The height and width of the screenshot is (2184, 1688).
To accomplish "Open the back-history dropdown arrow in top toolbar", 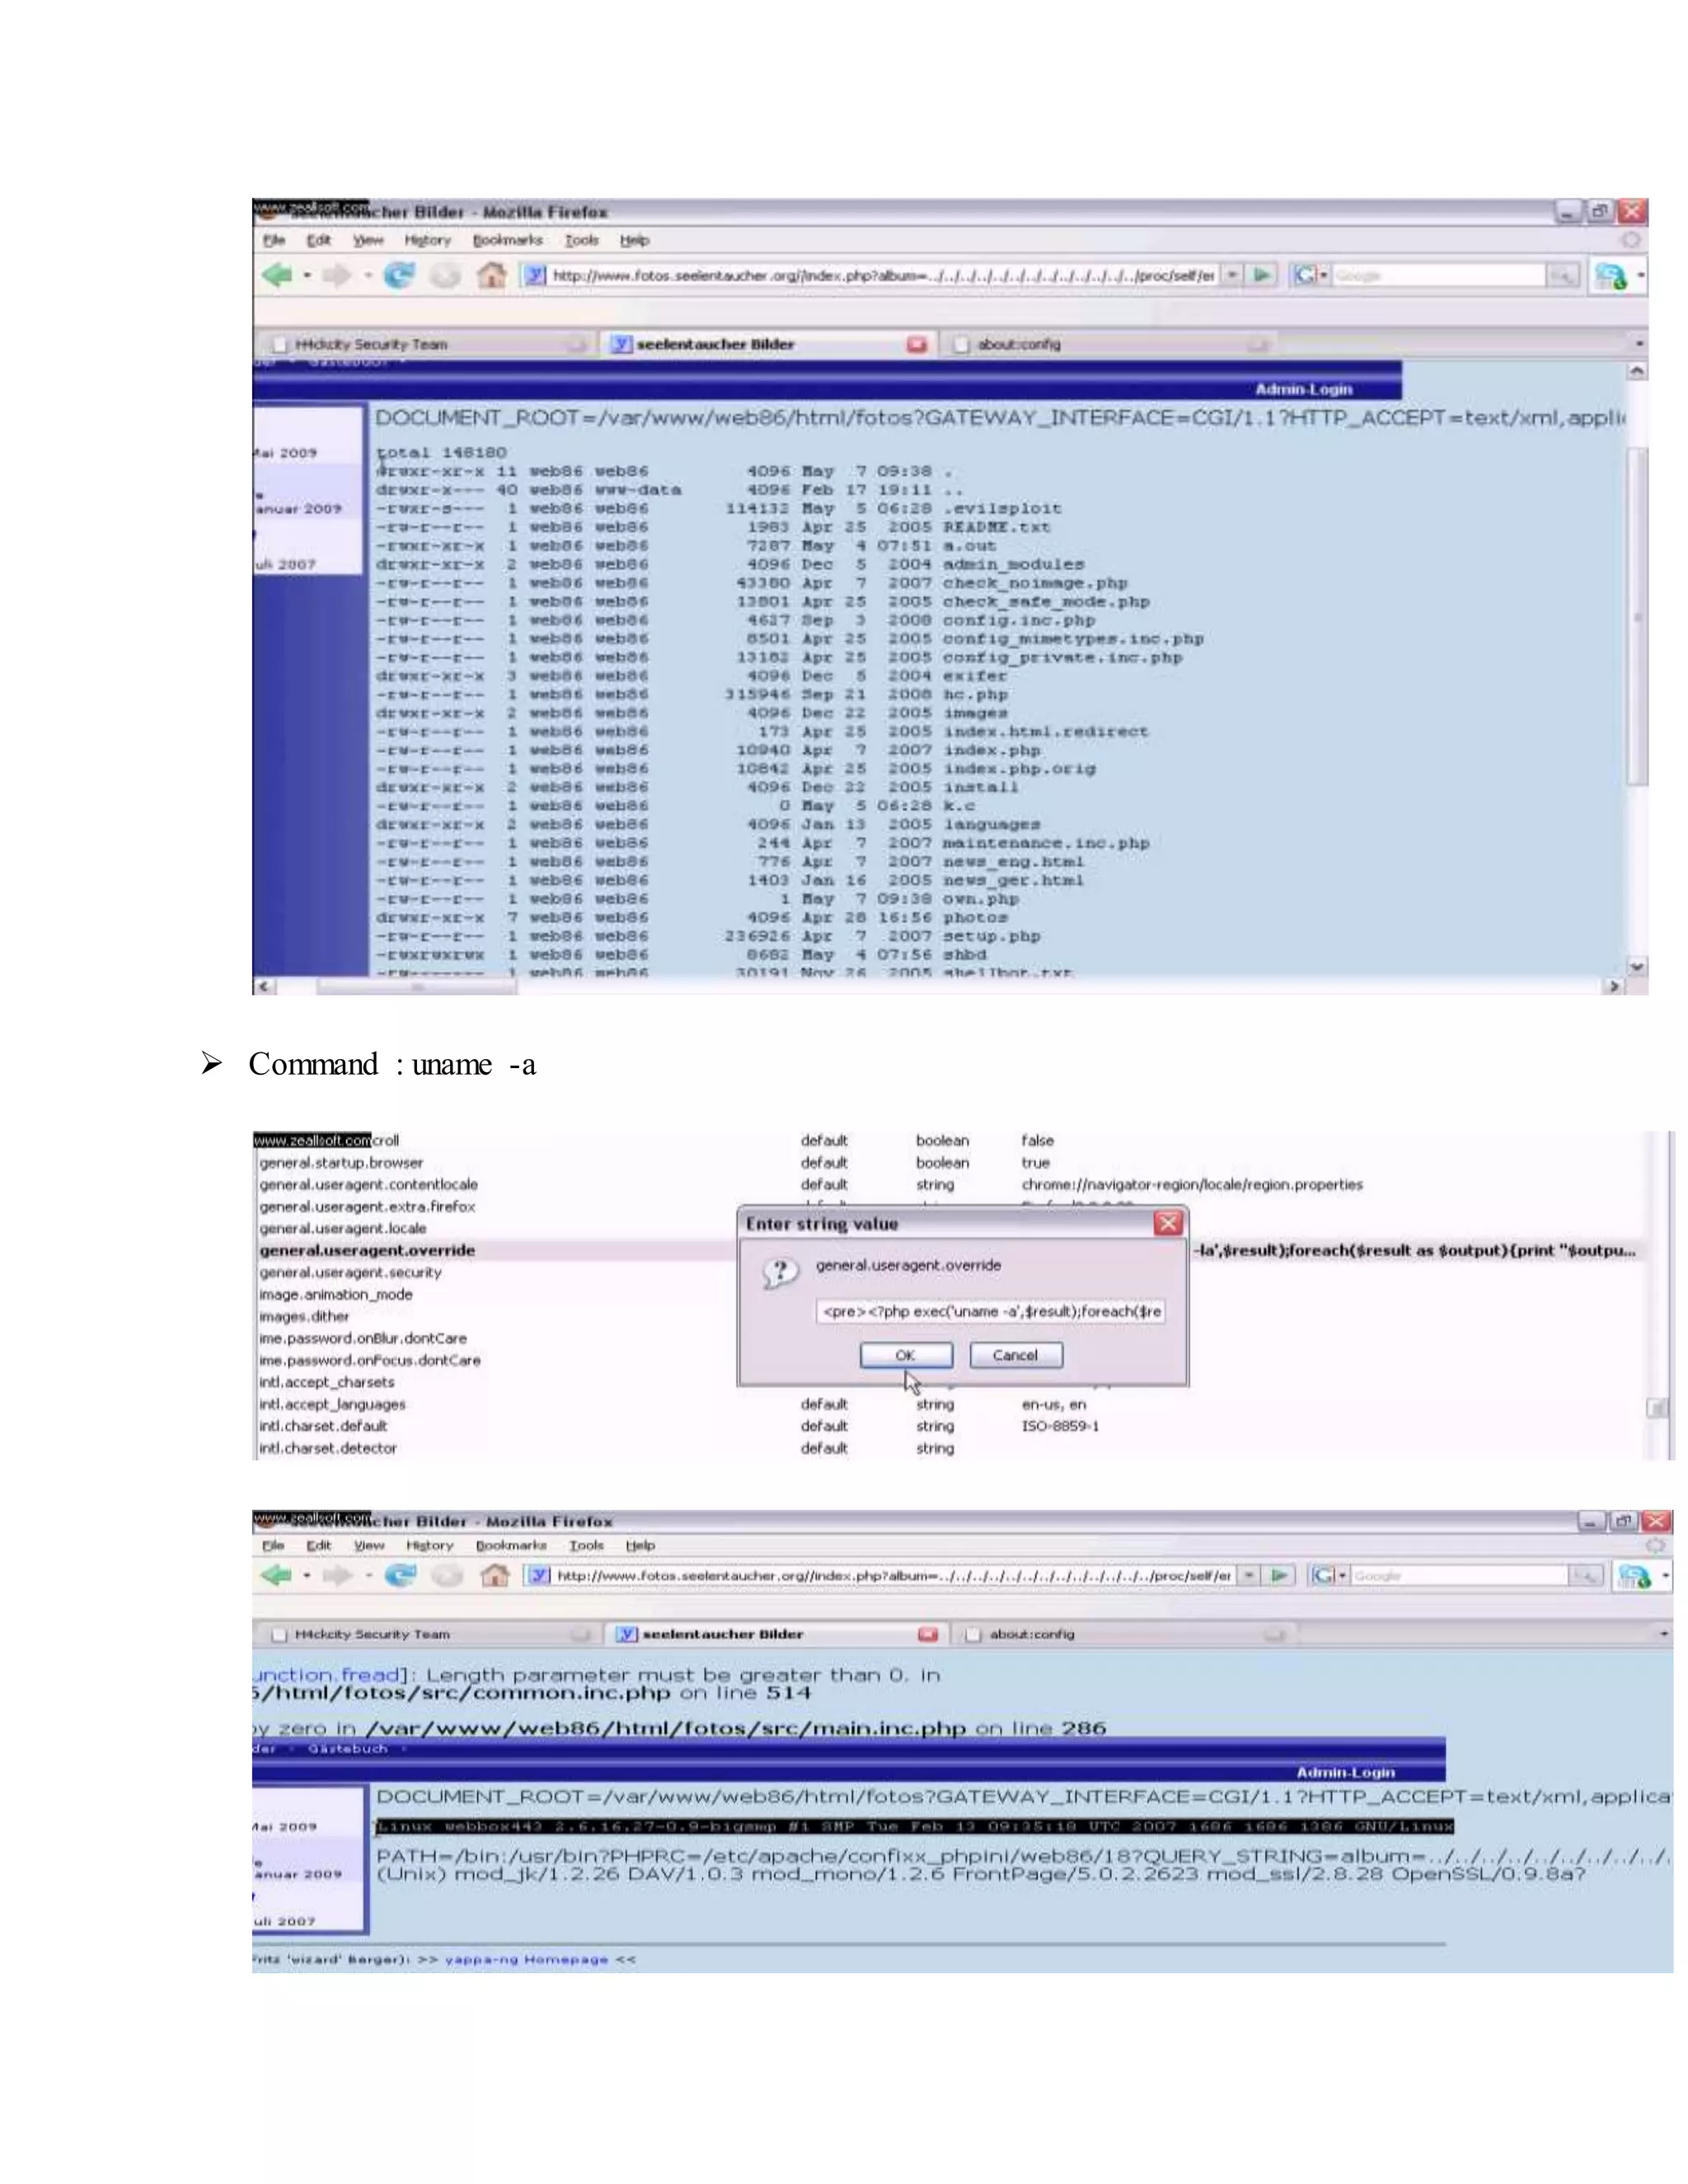I will [x=308, y=275].
